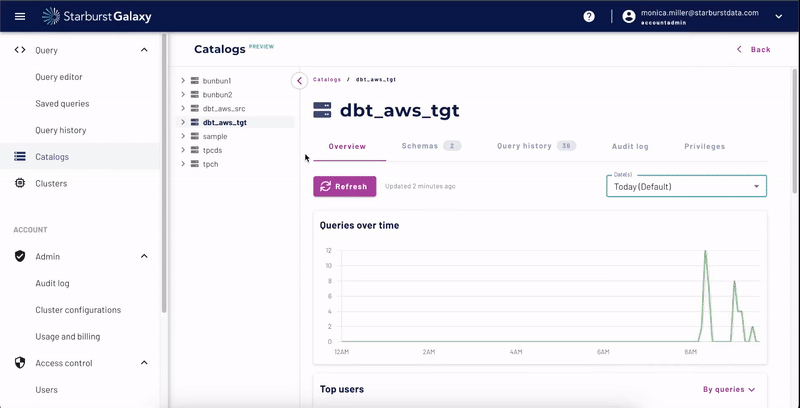800x408 pixels.
Task: Click the Starburst Galaxy logo
Action: point(96,16)
